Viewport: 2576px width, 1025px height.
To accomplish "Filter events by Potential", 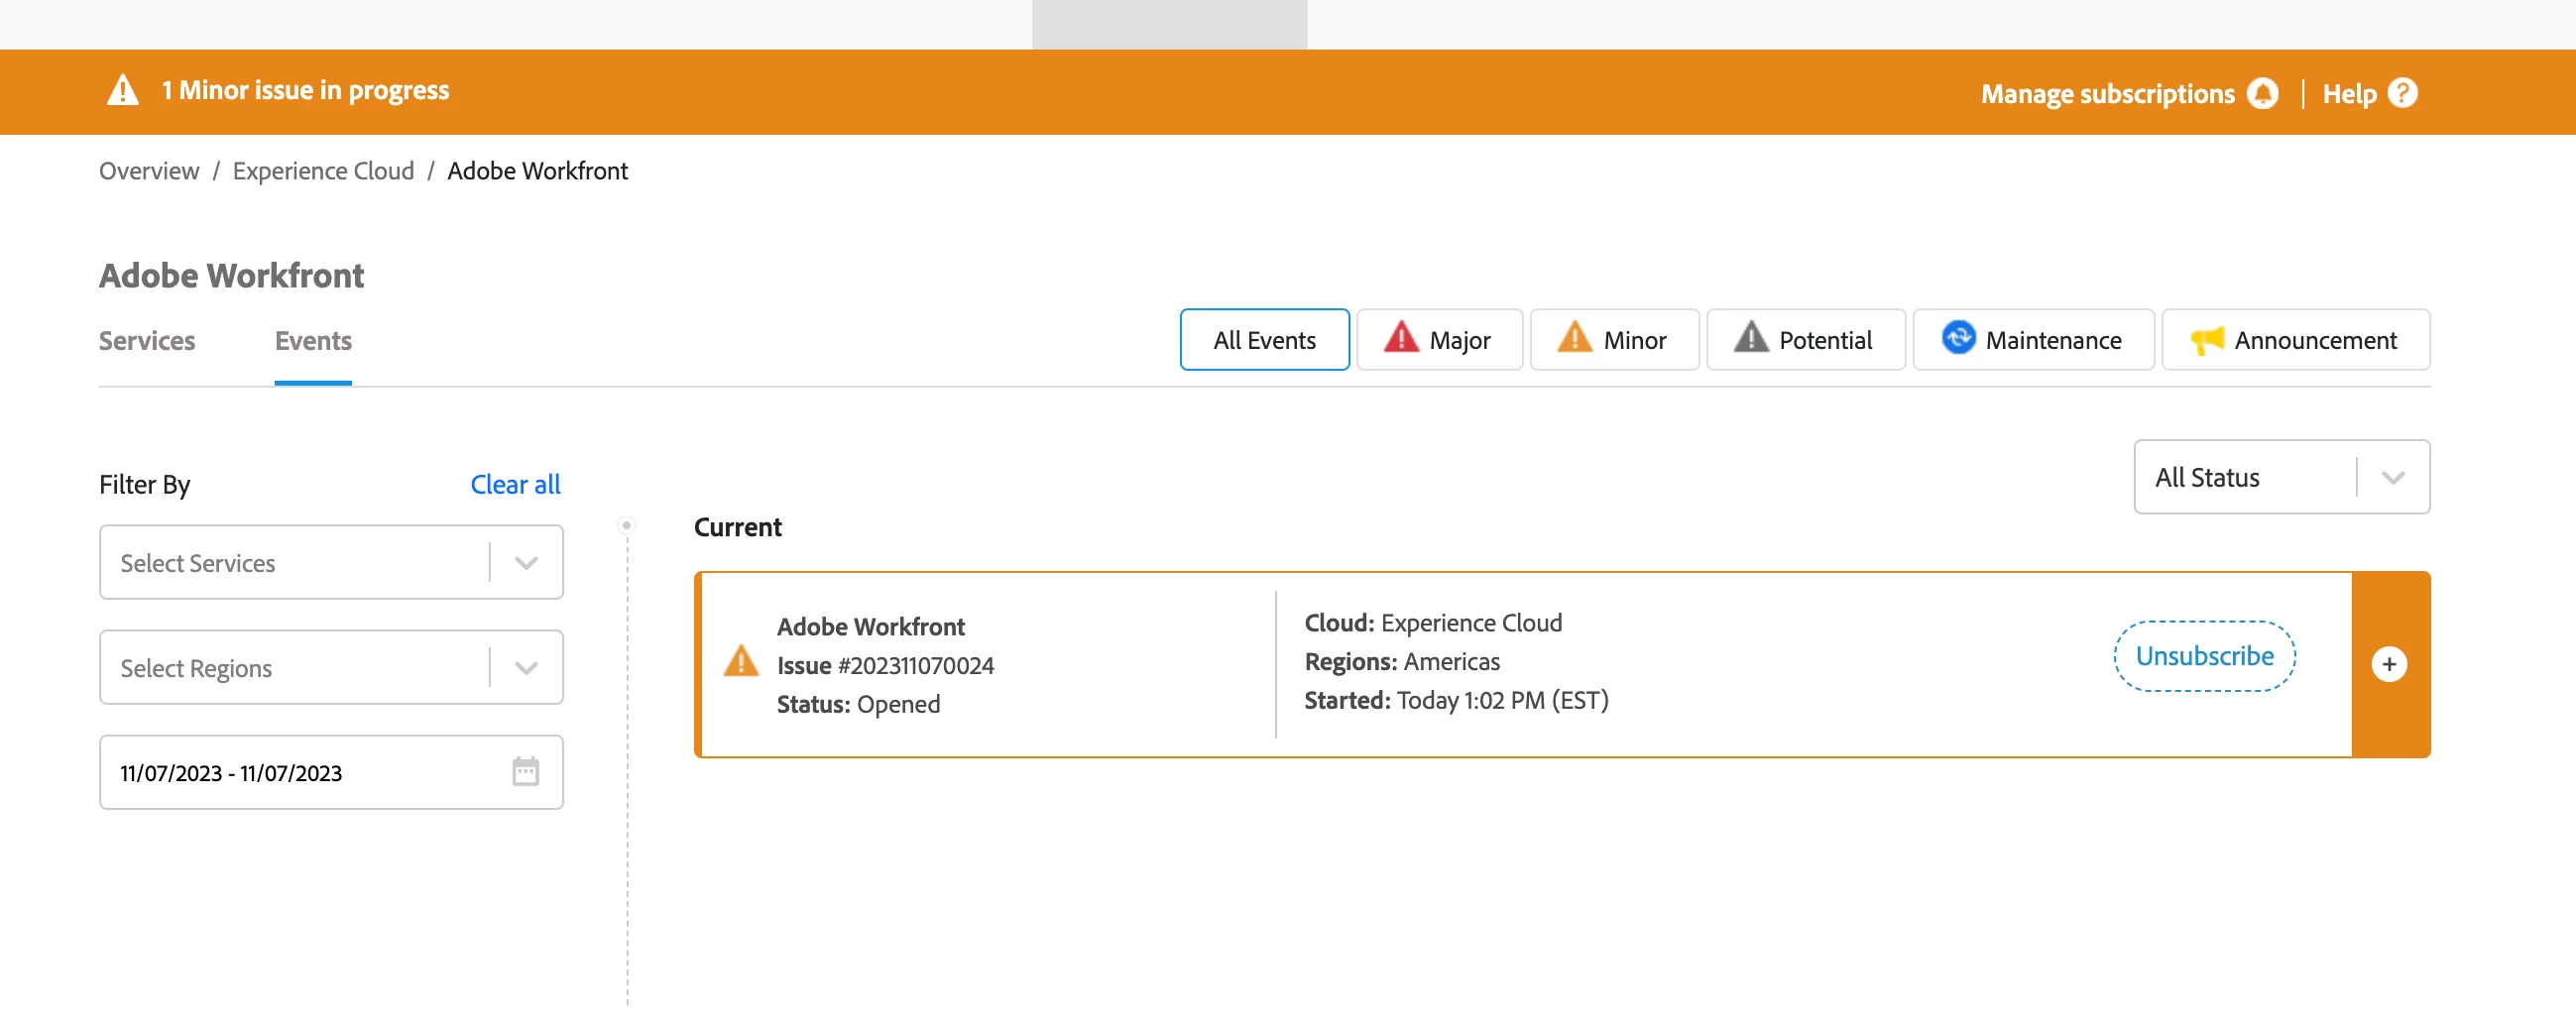I will tap(1805, 340).
